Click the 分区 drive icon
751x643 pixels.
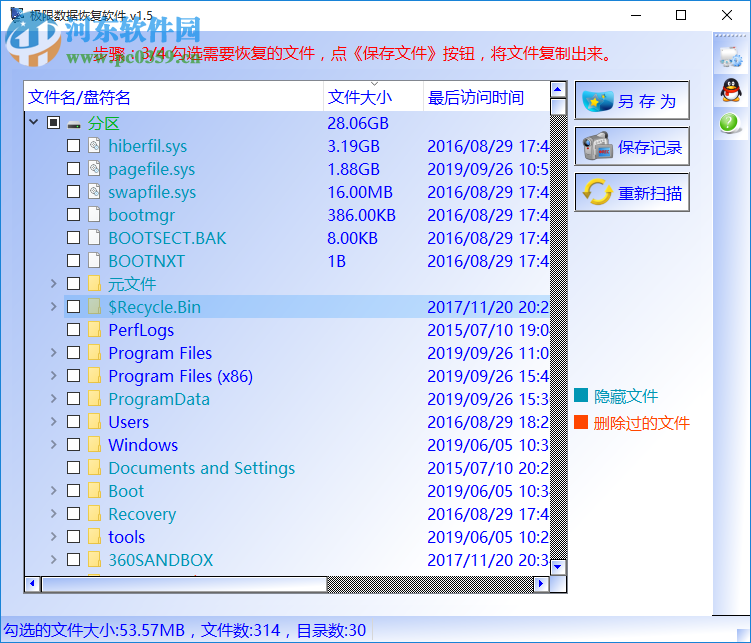pos(74,124)
